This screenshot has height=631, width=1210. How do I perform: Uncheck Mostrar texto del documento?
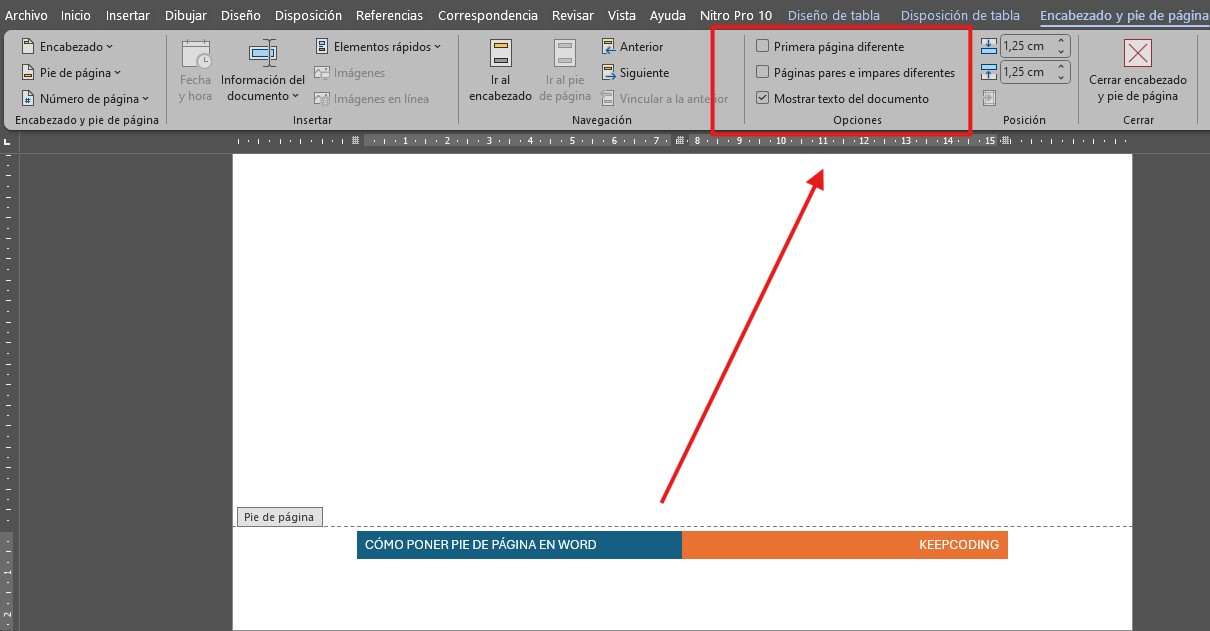(x=843, y=98)
